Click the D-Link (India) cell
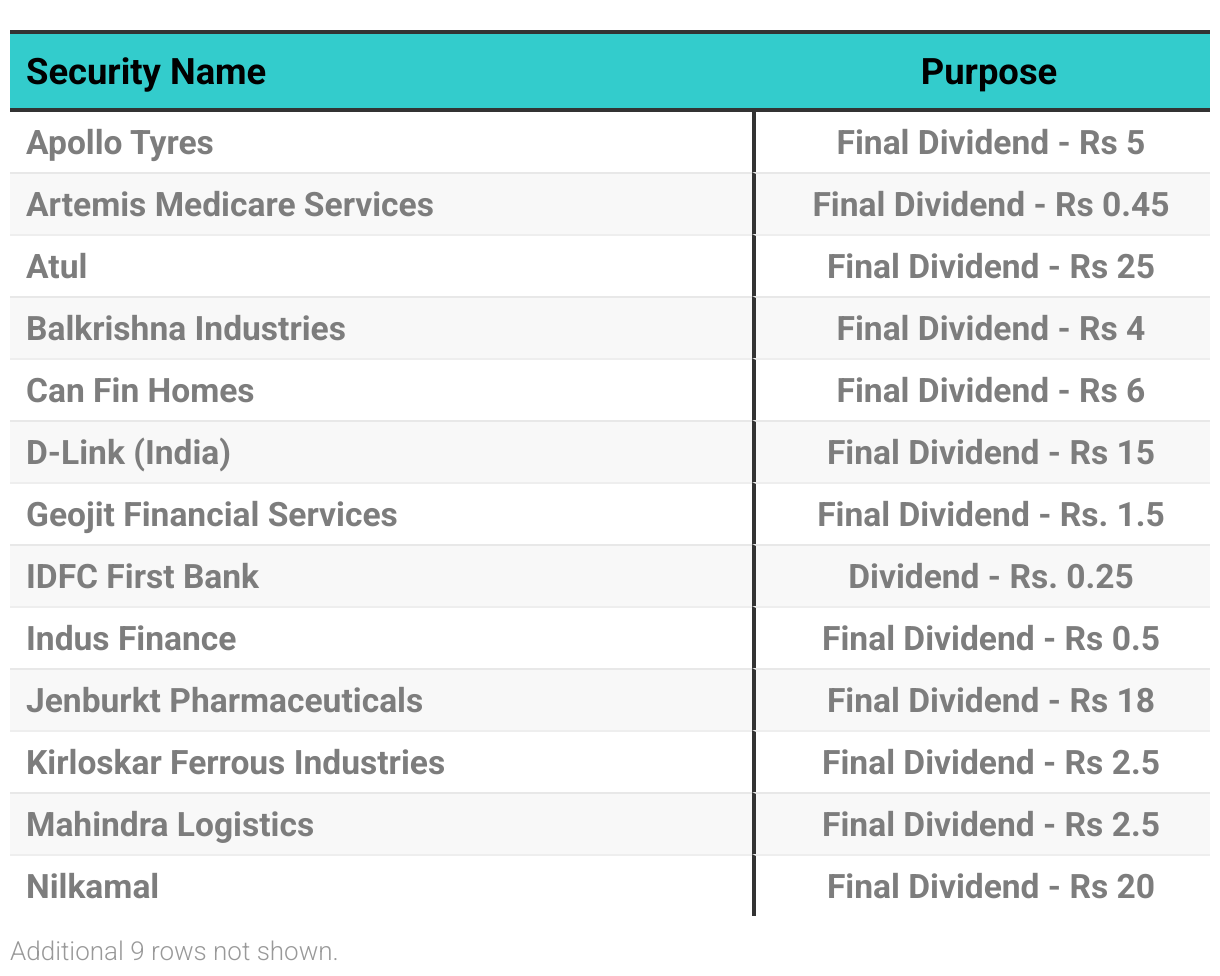Screen dimensions: 1220x976 pyautogui.click(x=129, y=453)
